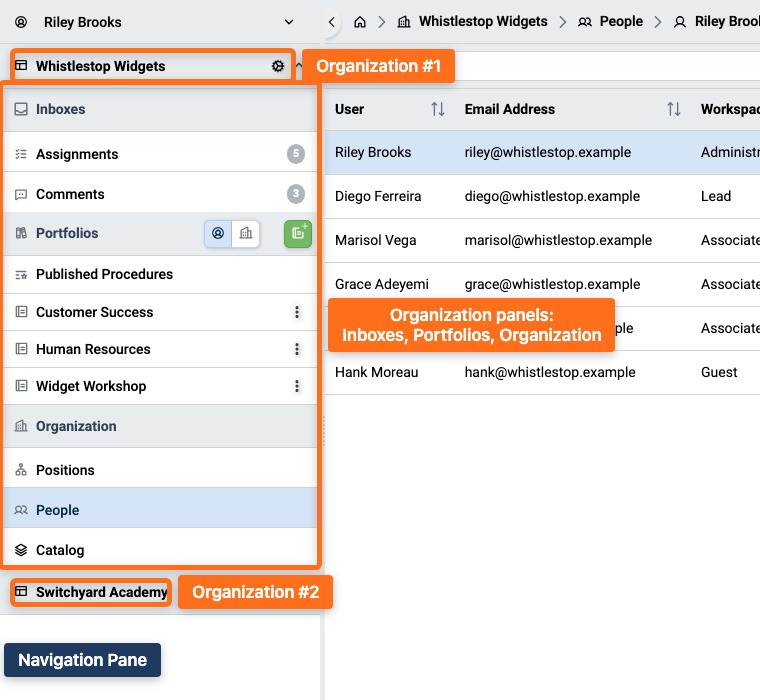
Task: Click the user avatar icon beside Riley Brooks
Action: [21, 22]
